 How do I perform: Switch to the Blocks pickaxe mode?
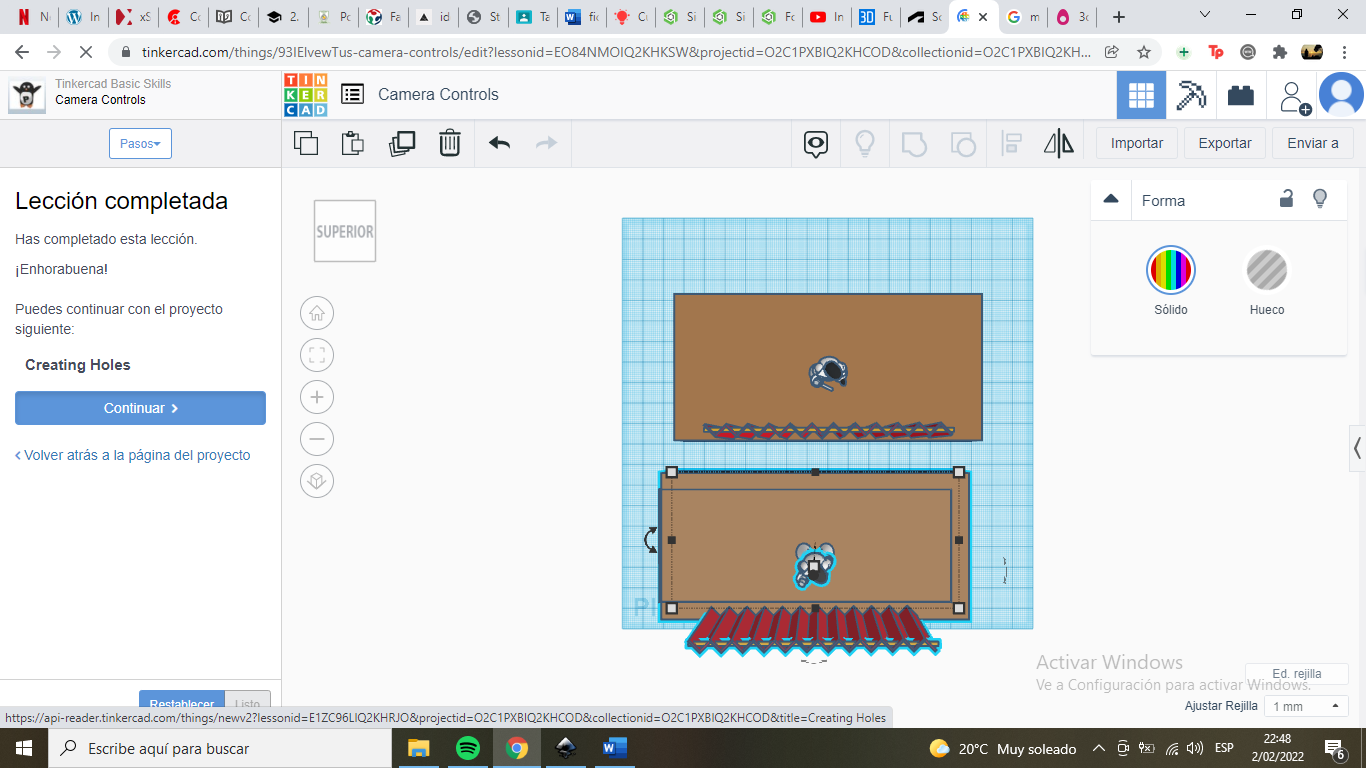pos(1191,95)
